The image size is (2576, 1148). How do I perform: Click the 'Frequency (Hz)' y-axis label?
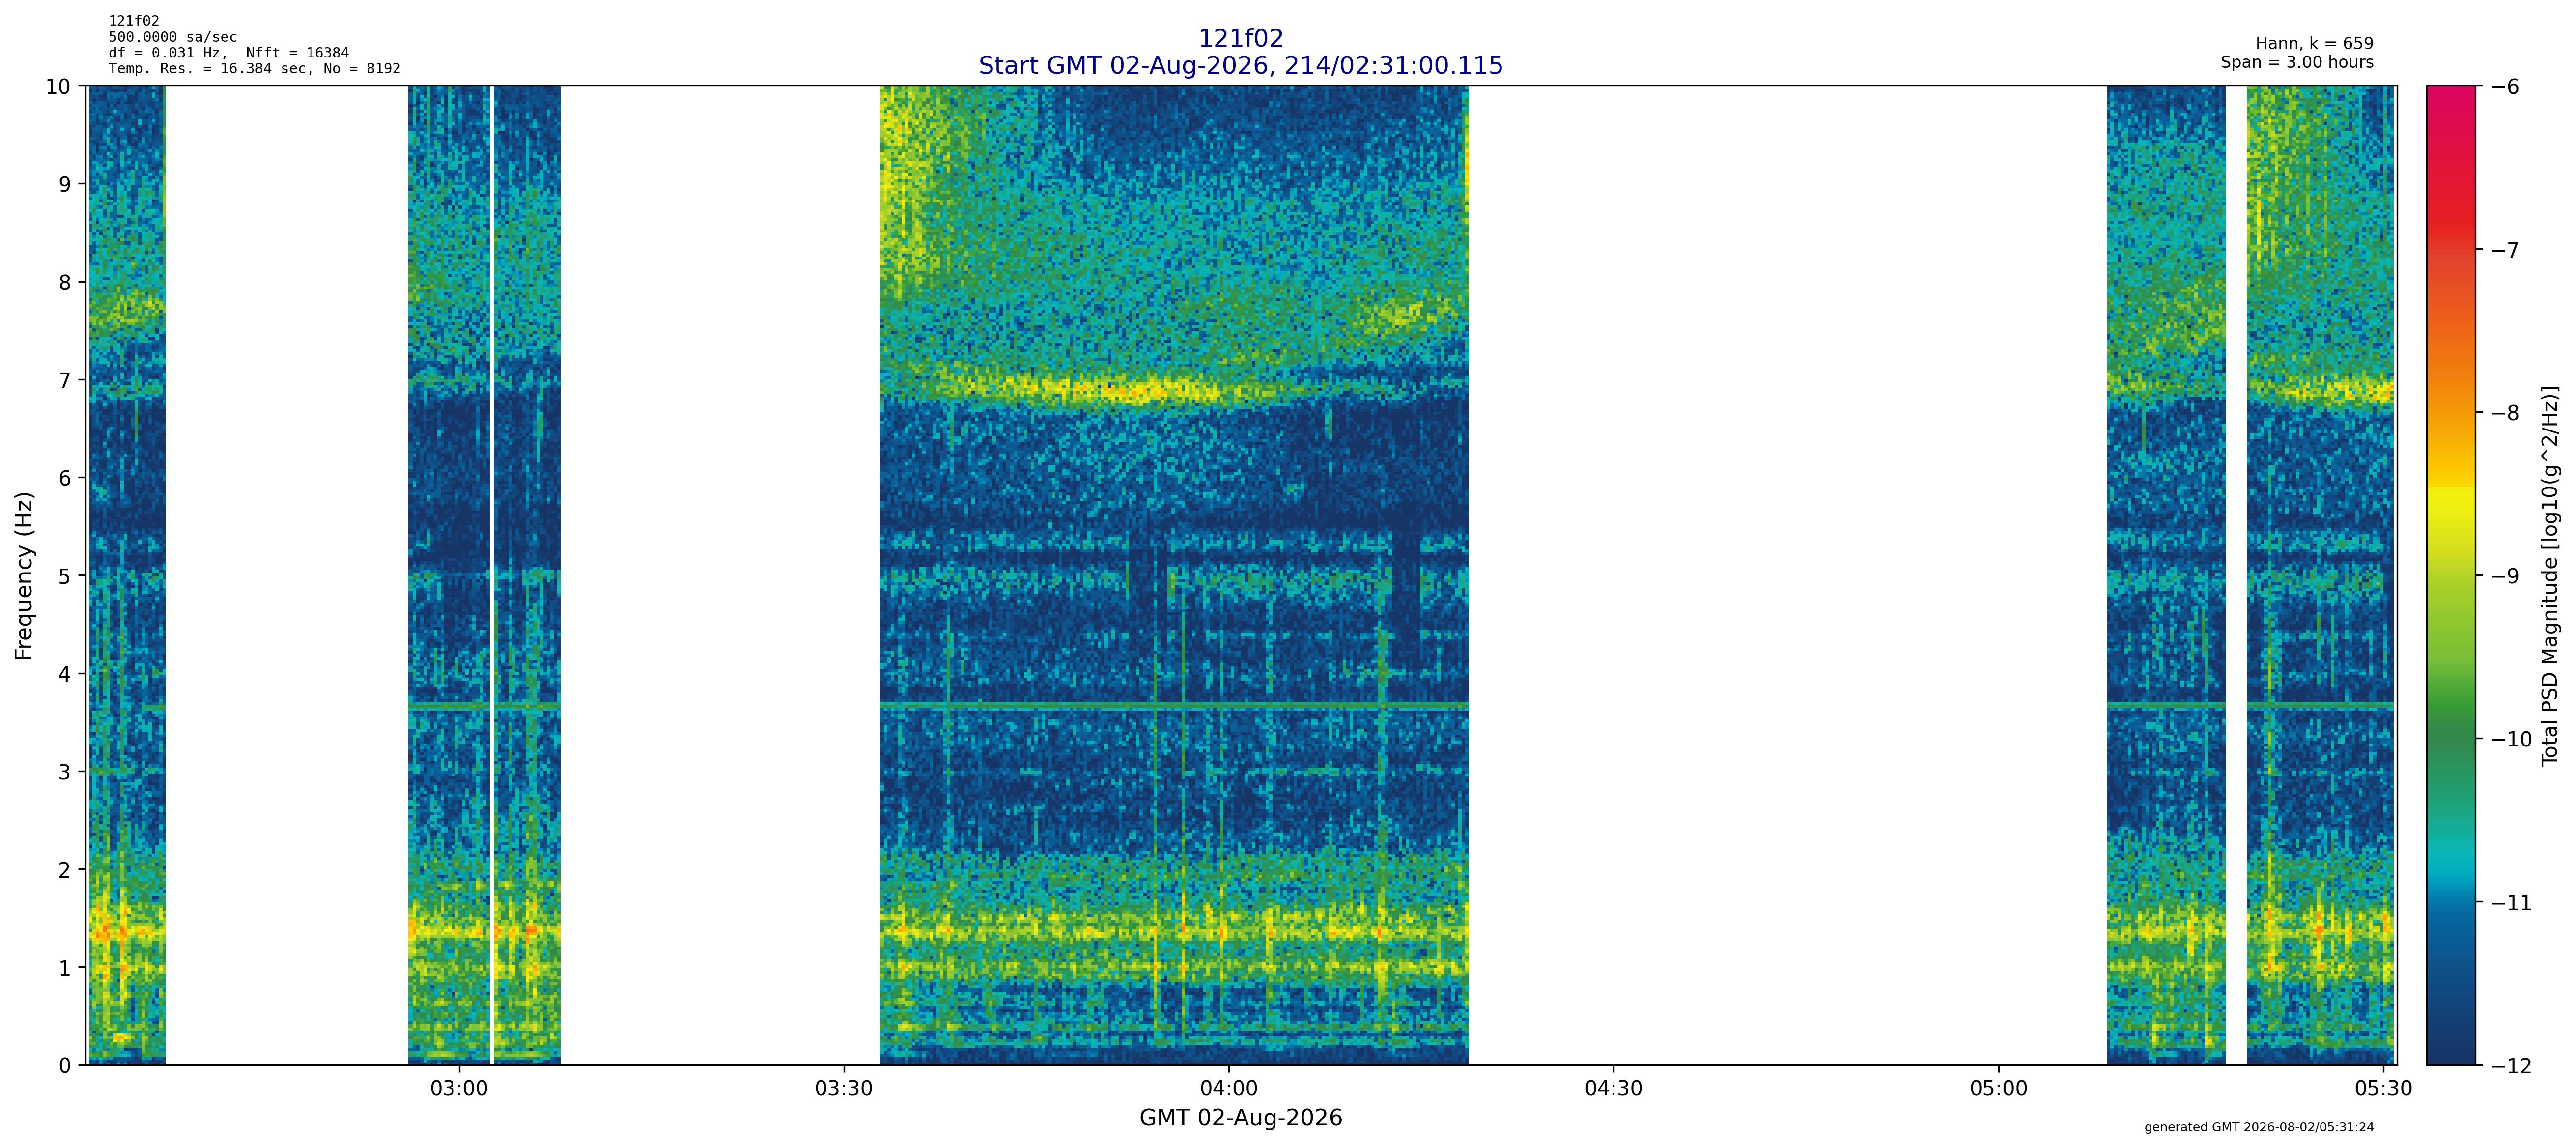tap(24, 575)
